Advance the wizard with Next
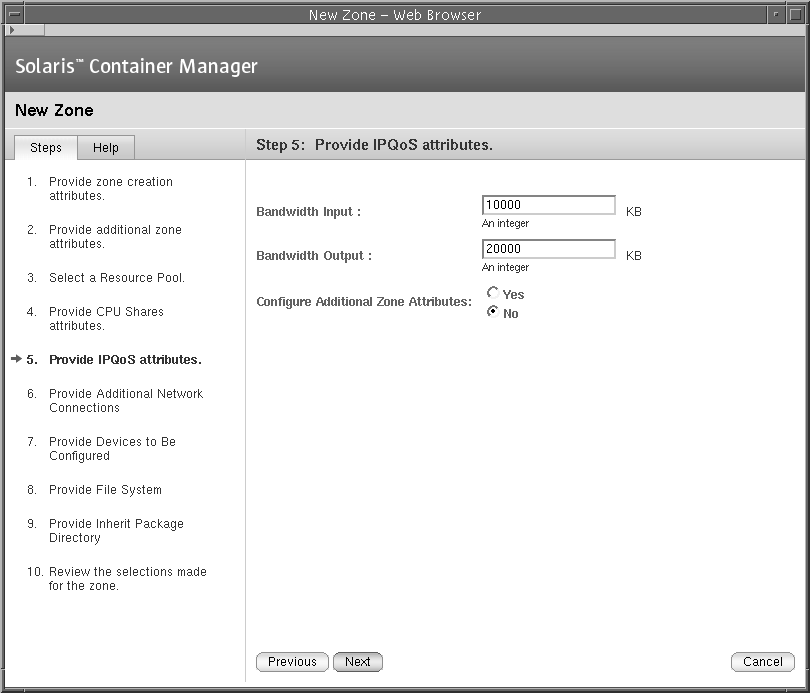Screen dimensions: 810x693 click(357, 661)
